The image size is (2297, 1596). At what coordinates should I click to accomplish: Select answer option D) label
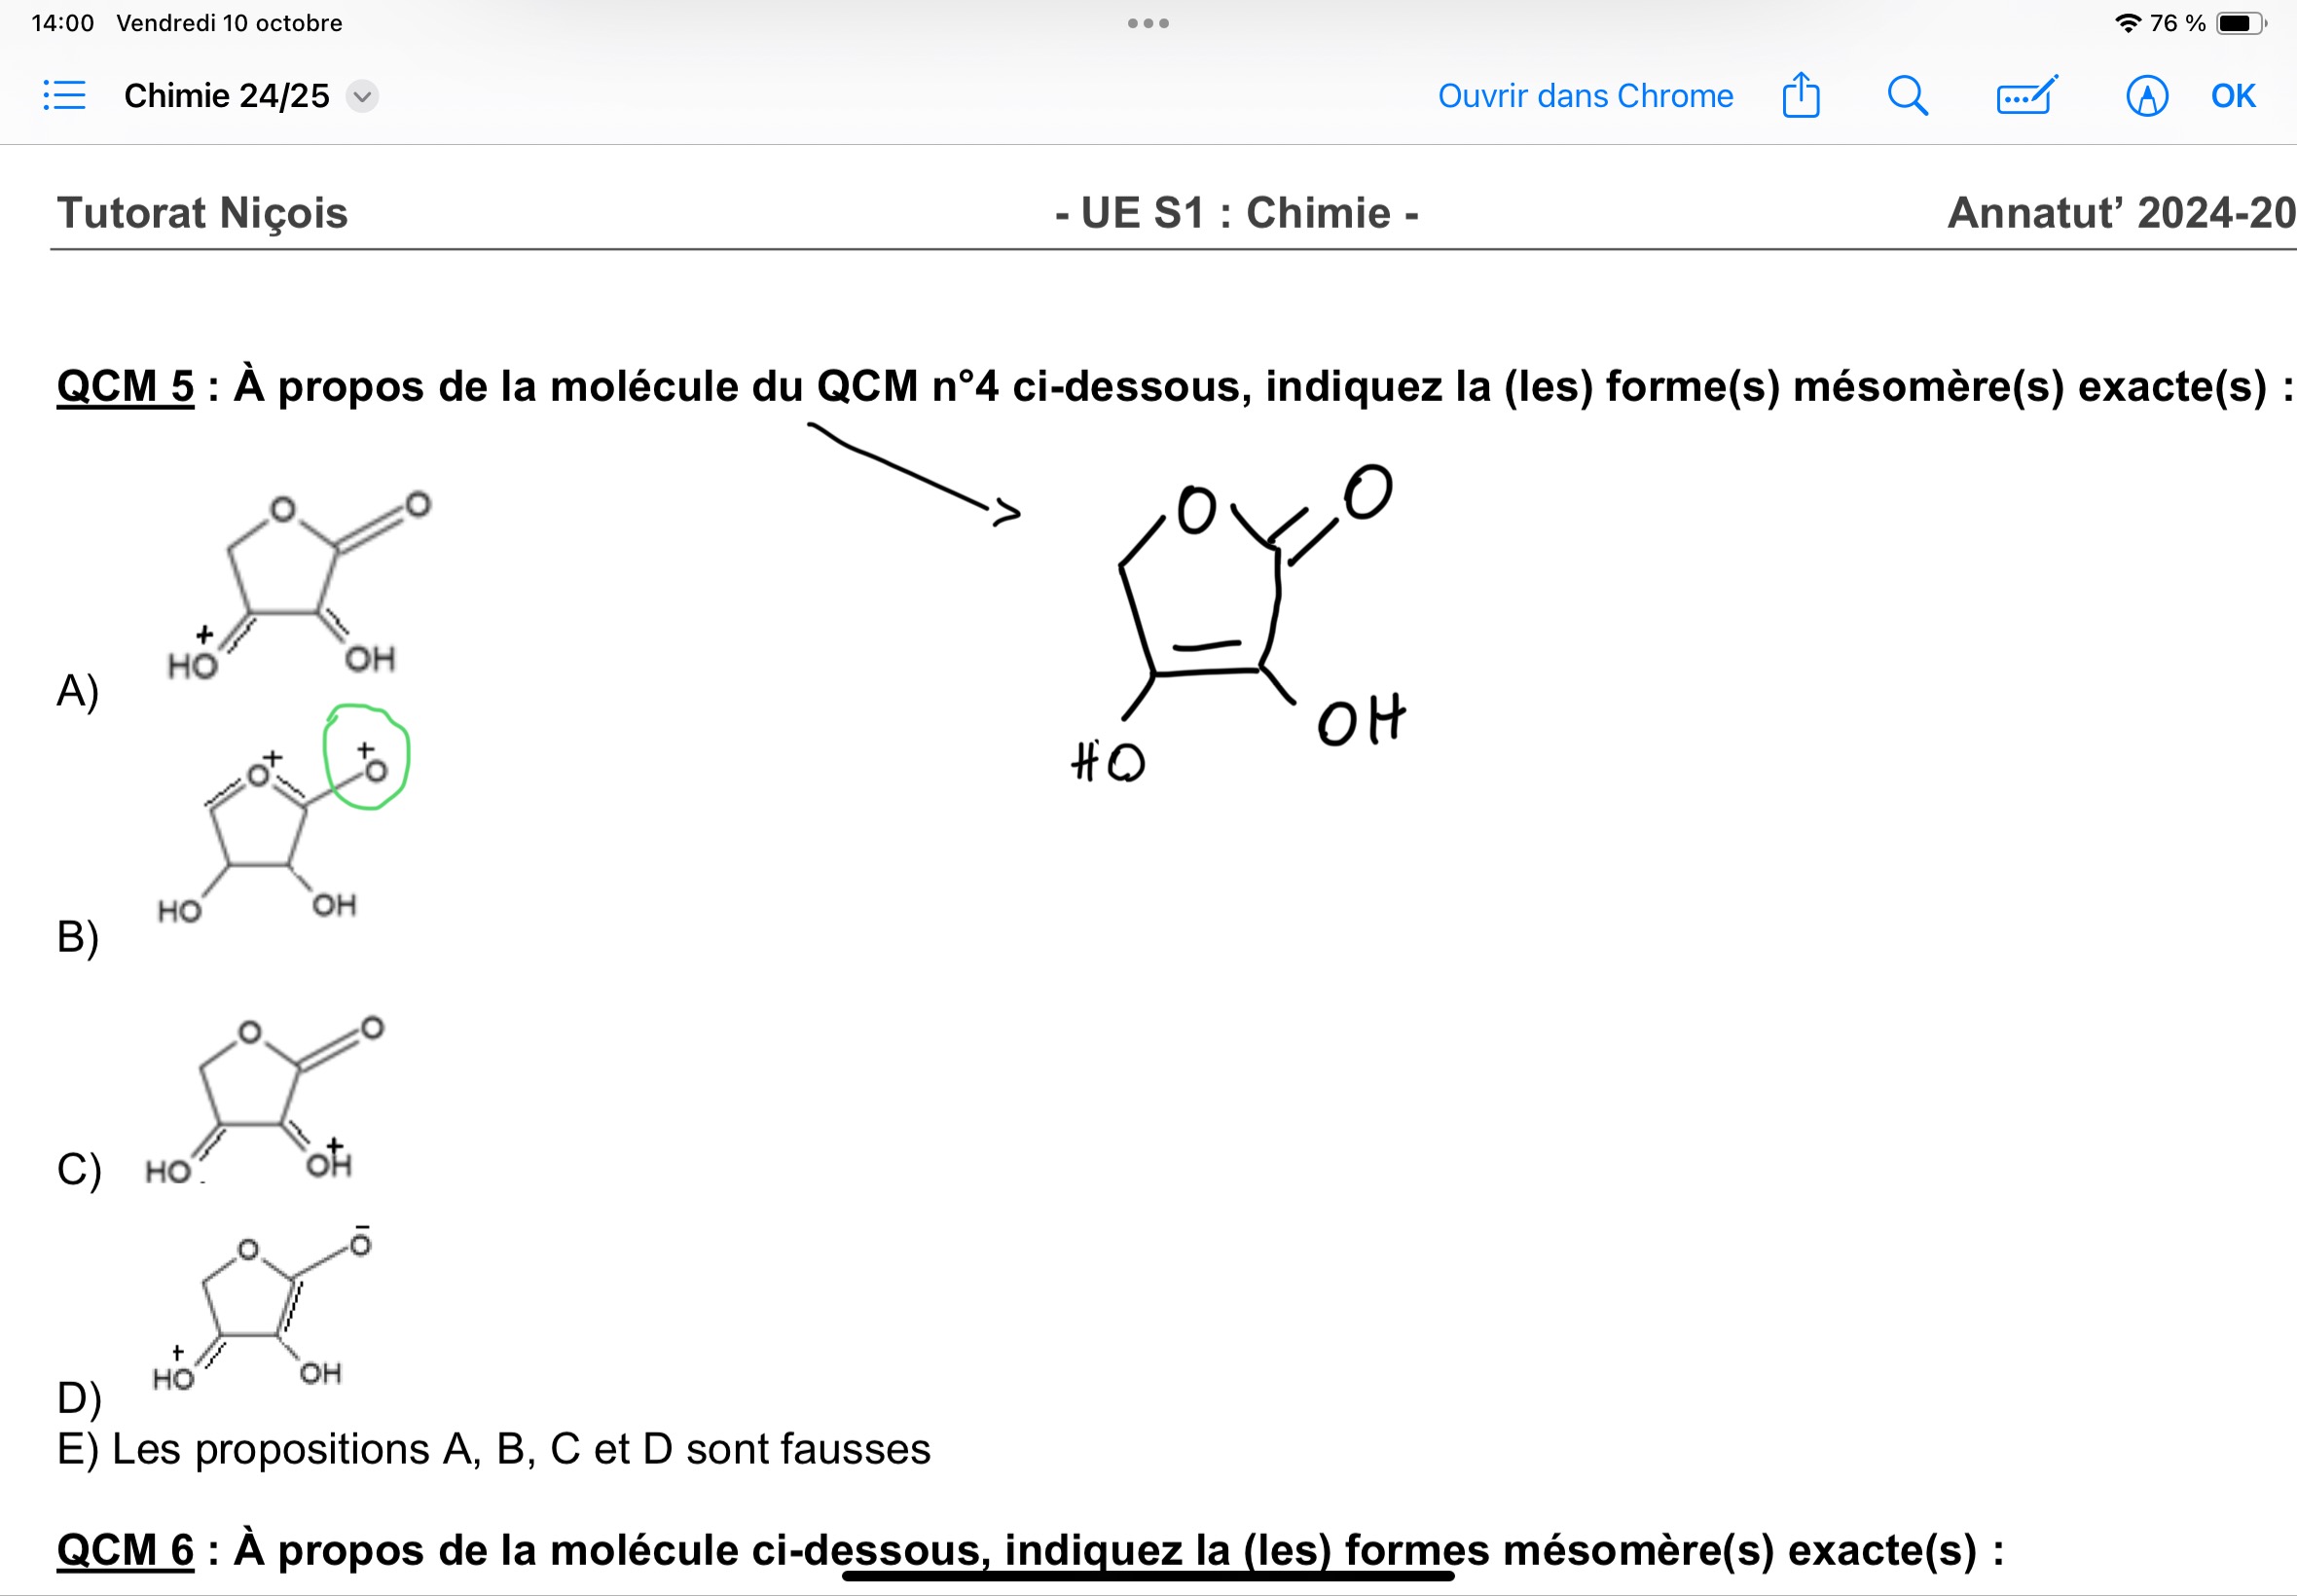(x=78, y=1397)
